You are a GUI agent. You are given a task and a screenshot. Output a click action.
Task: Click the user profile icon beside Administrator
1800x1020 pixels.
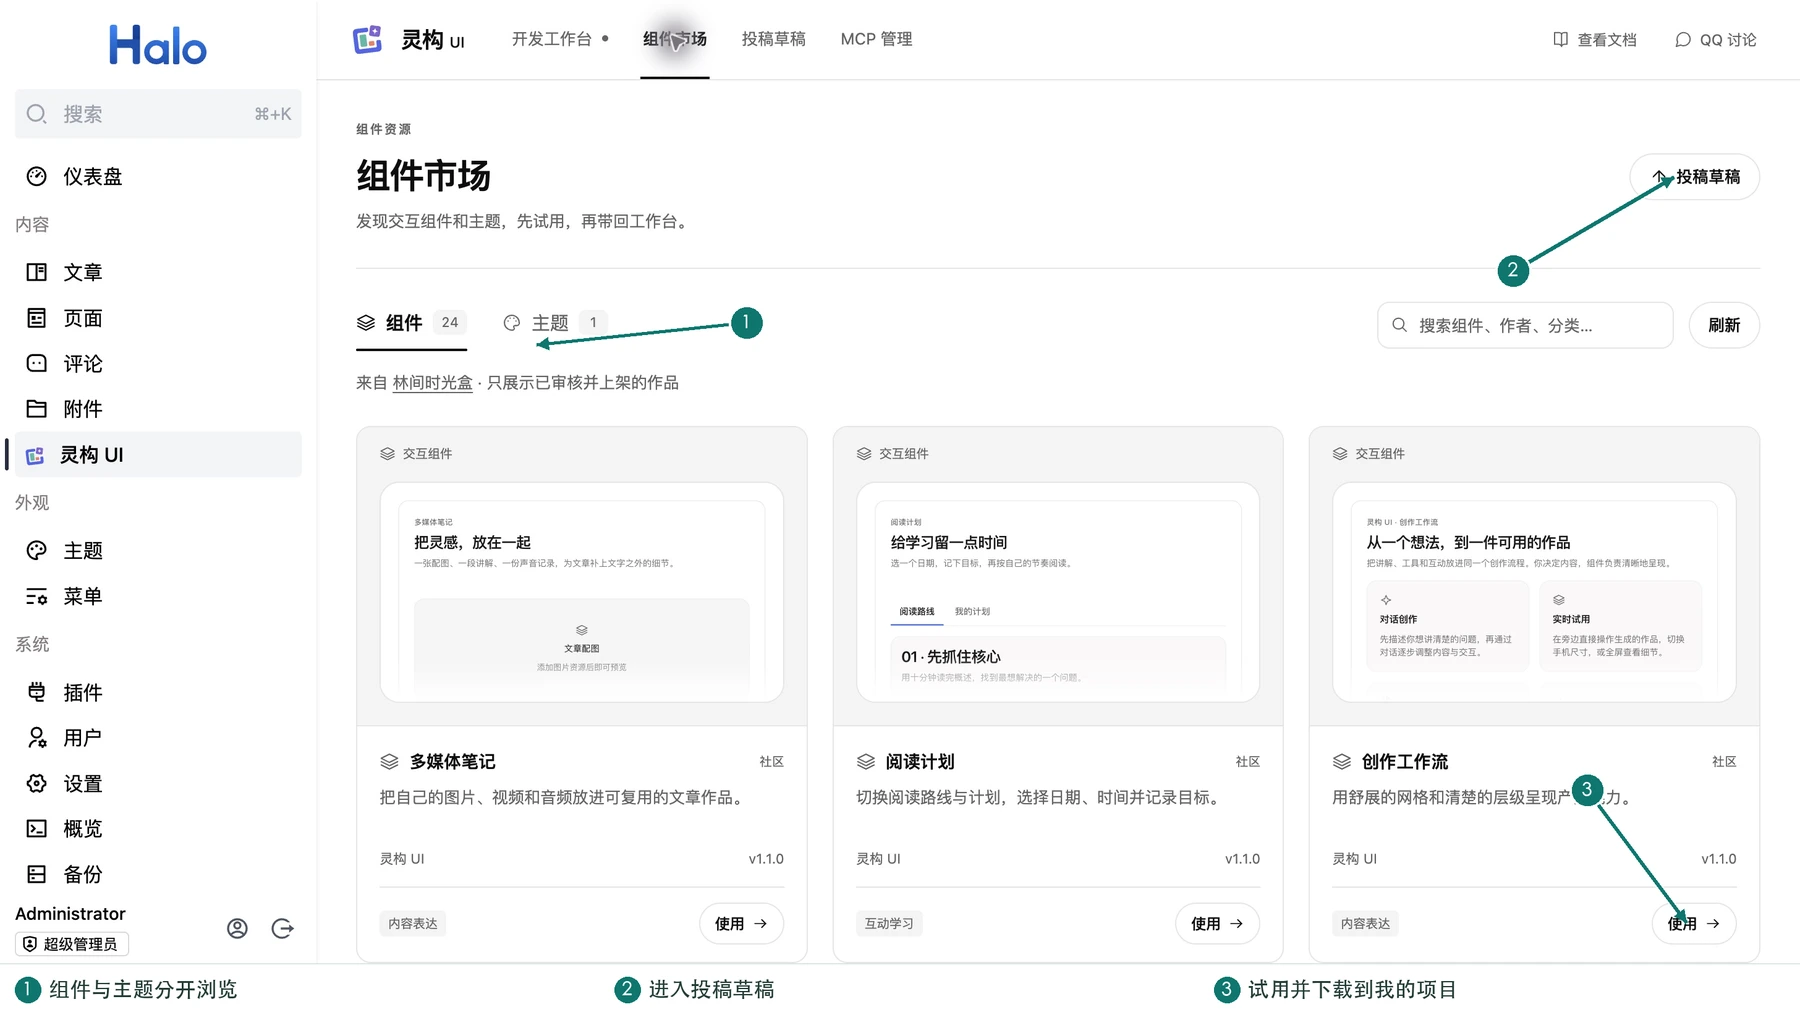coord(237,929)
